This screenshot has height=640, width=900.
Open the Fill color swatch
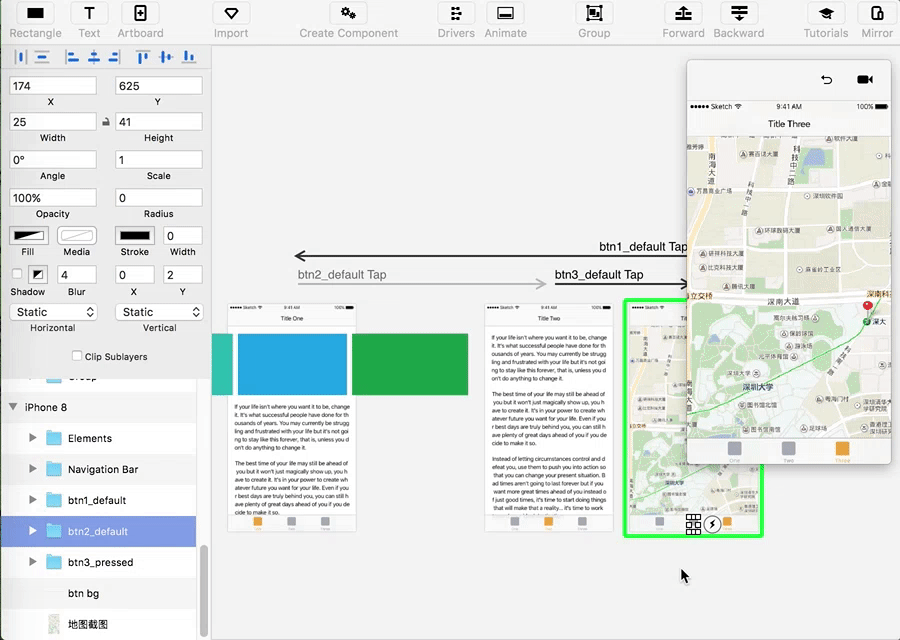pyautogui.click(x=29, y=235)
